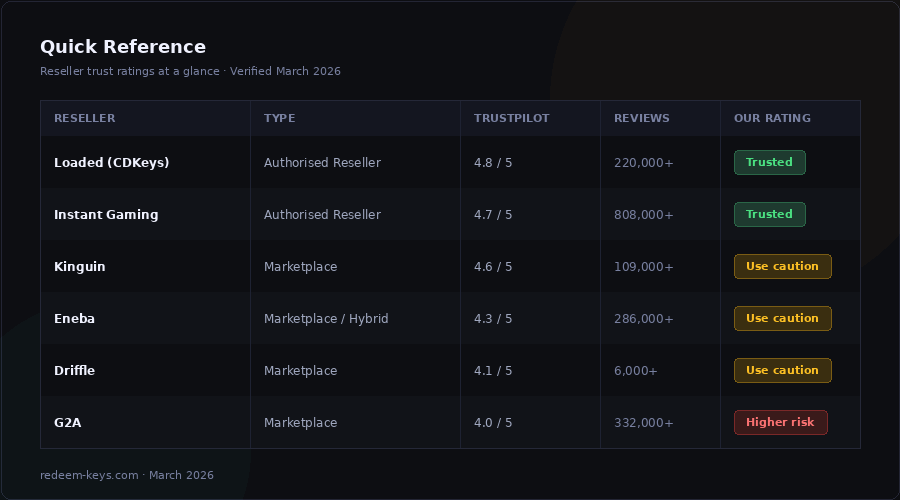
Task: Click Driffle's Use caution badge
Action: pyautogui.click(x=782, y=370)
